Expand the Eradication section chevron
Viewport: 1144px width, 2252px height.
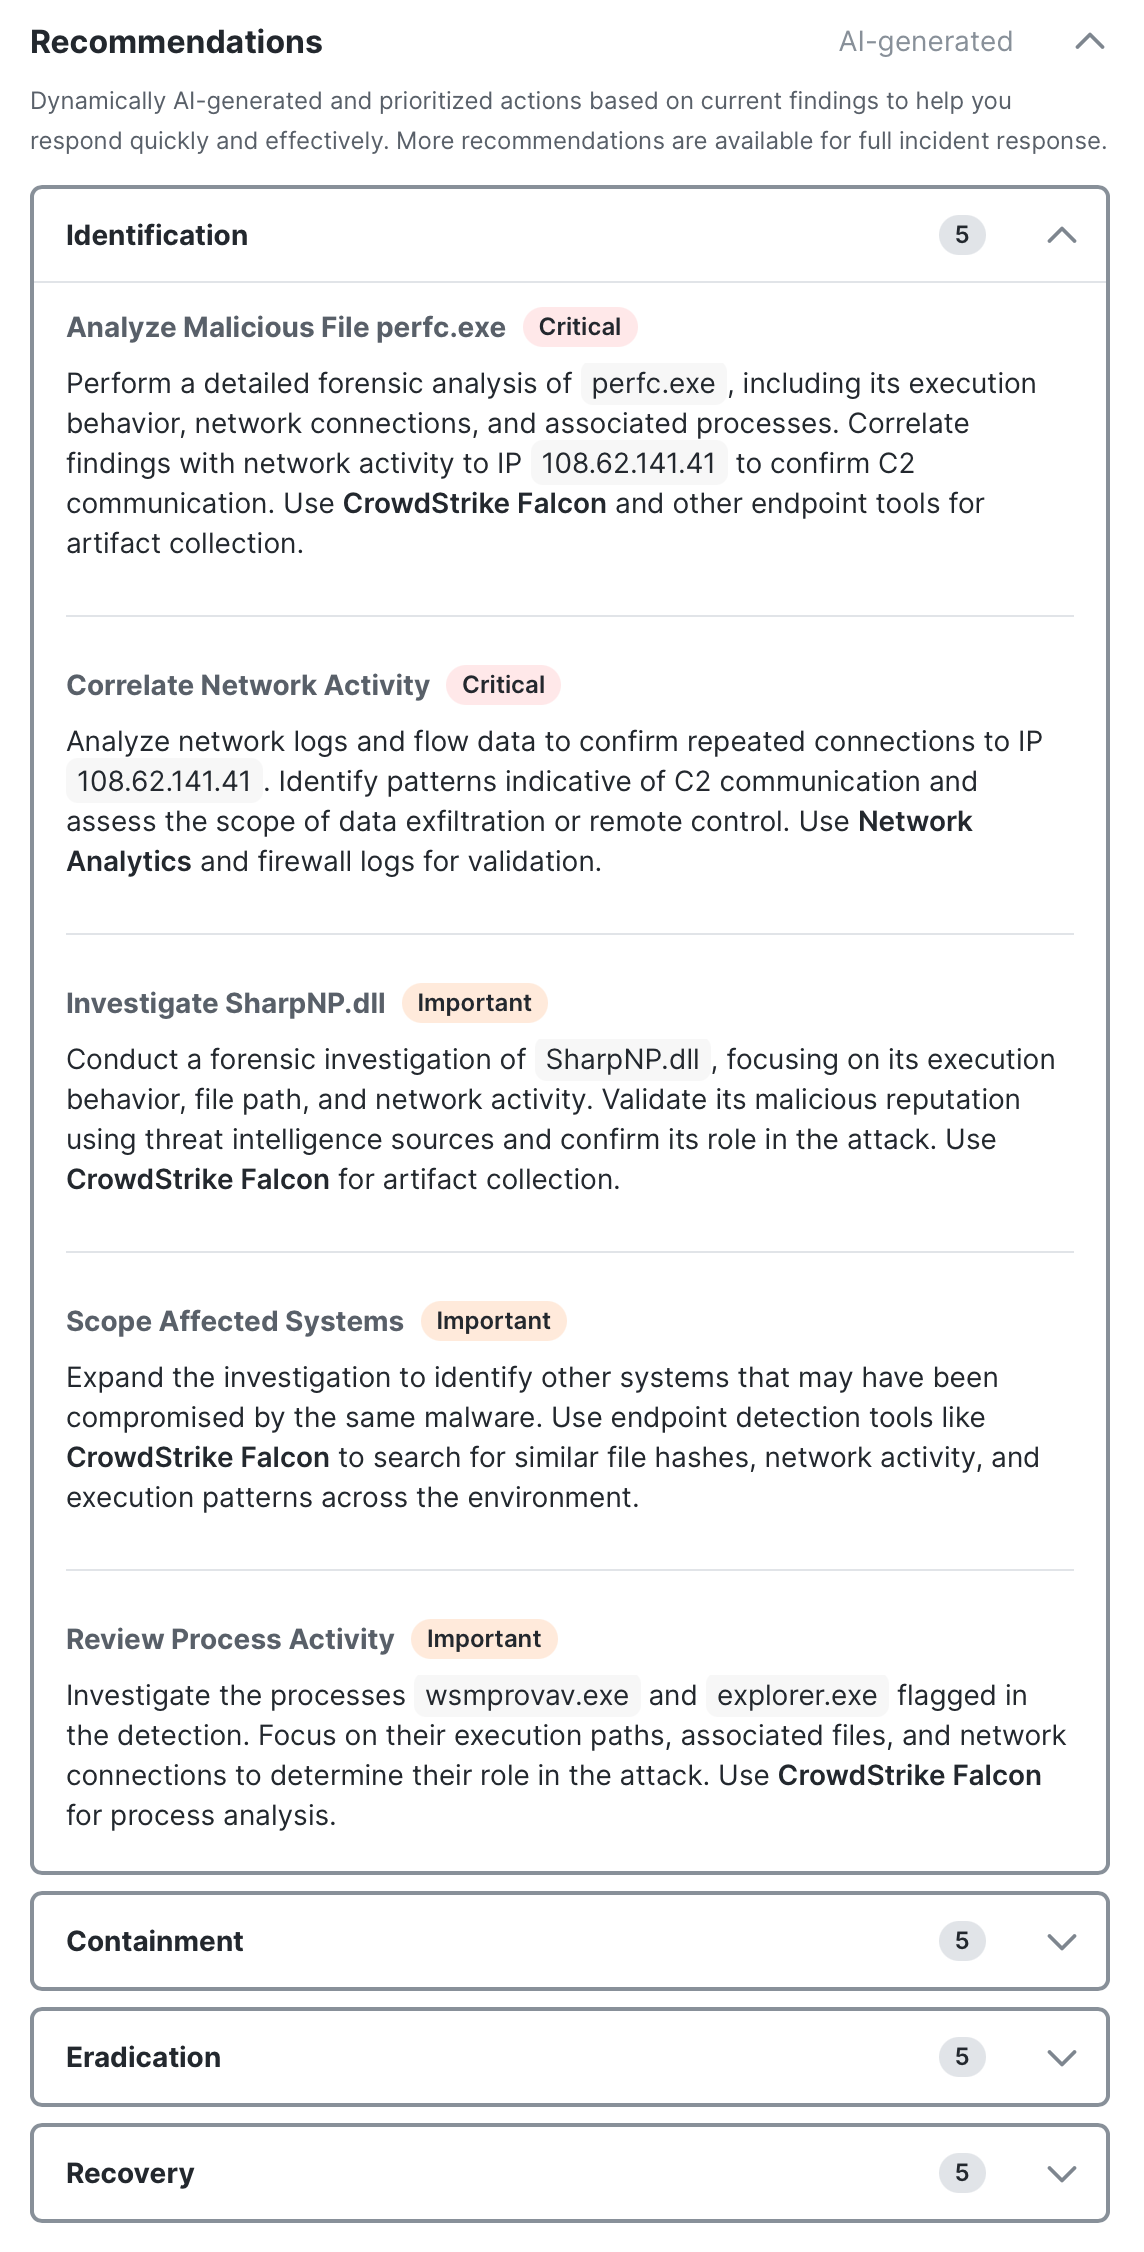click(1061, 2057)
